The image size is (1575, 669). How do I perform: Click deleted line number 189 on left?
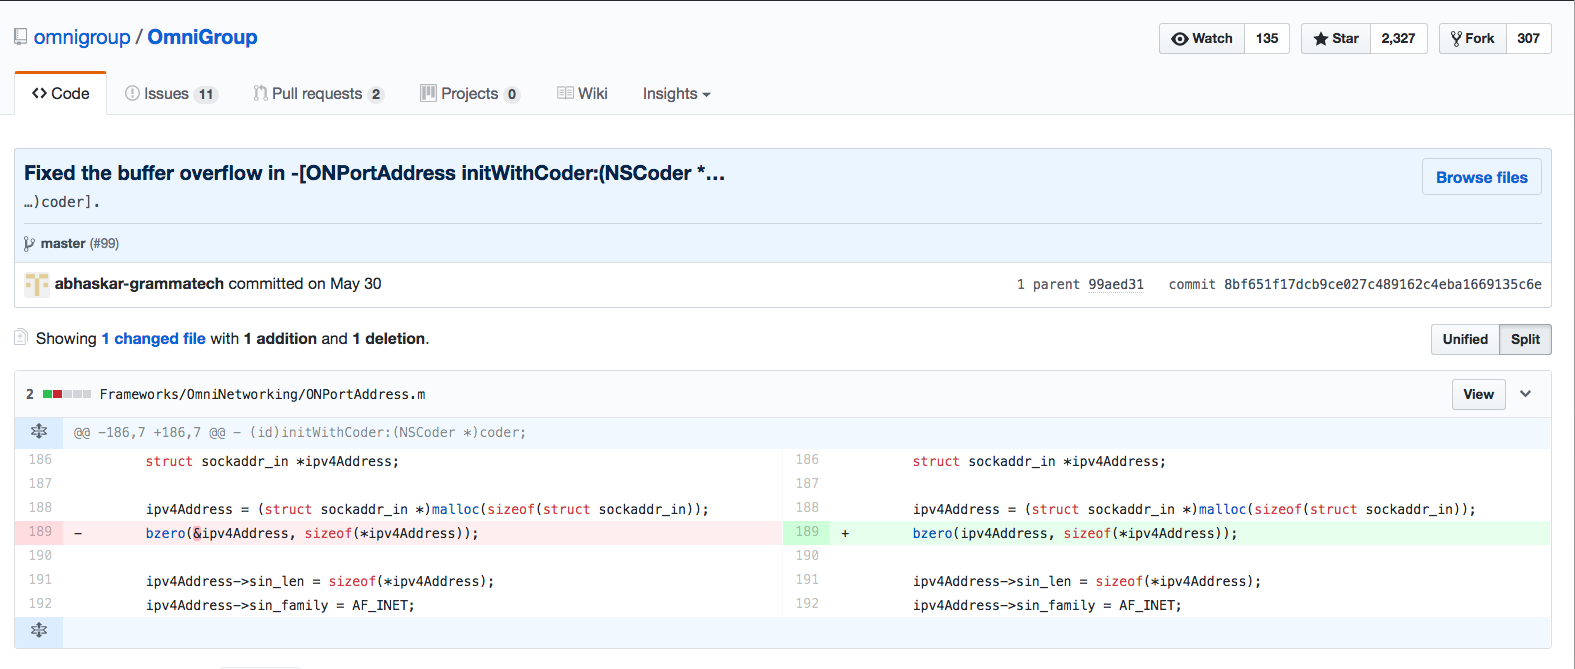(40, 532)
